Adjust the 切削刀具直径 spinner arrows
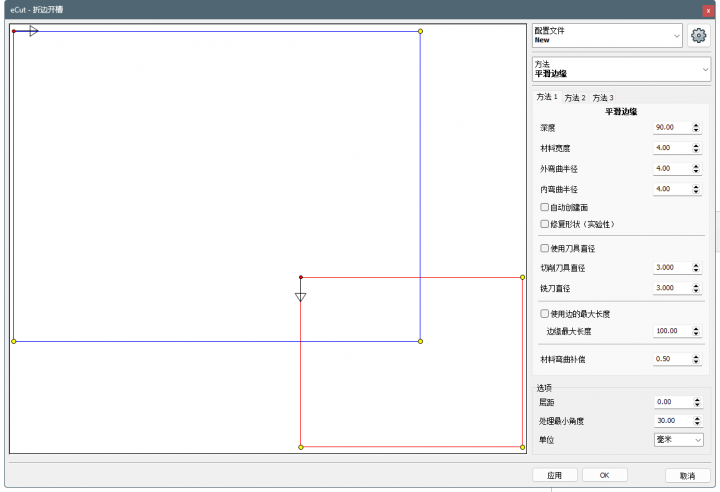The width and height of the screenshot is (720, 492). [696, 267]
